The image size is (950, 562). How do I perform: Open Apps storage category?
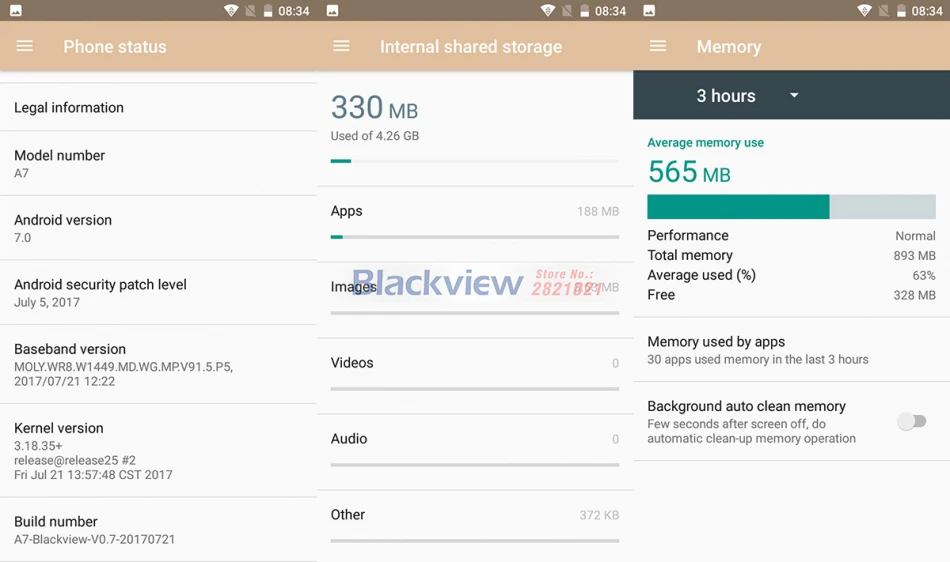[x=475, y=224]
